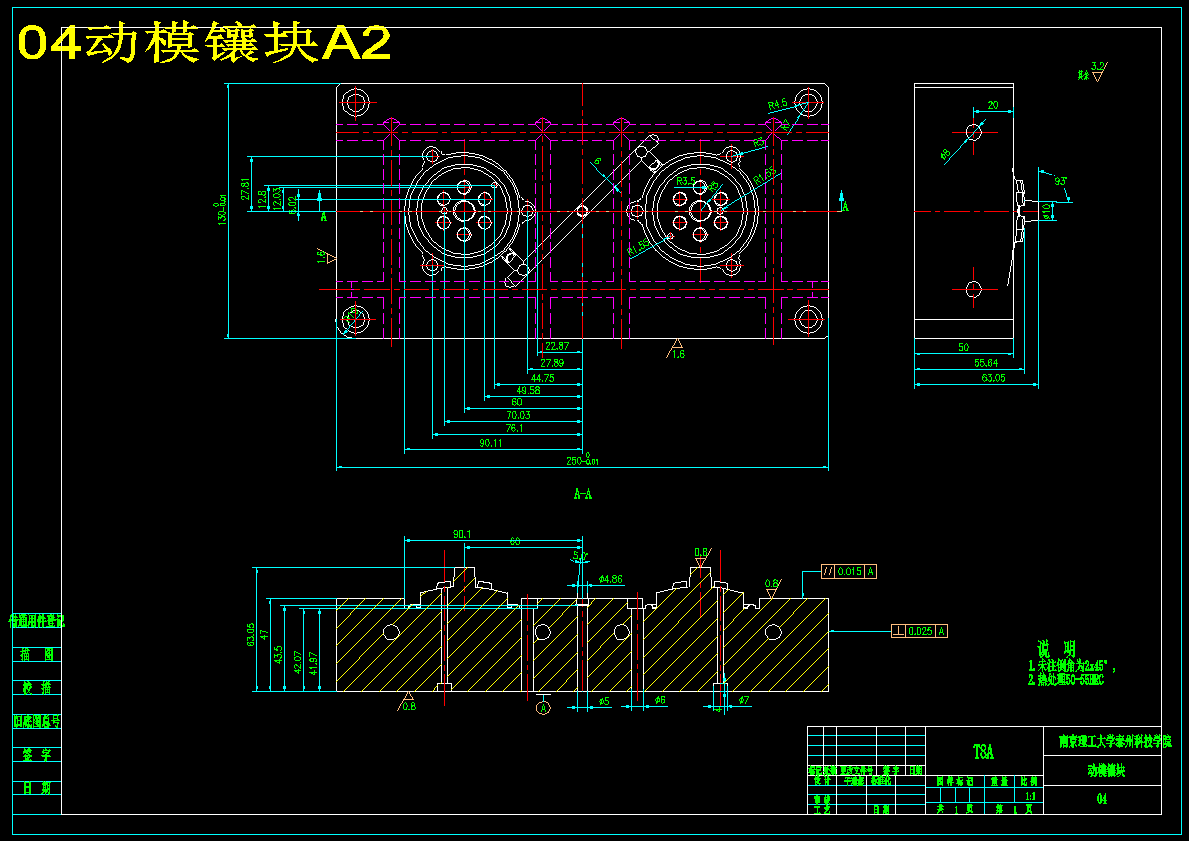Screen dimensions: 1189x841
Task: Click the 90.1 dimension in section view
Action: [x=462, y=534]
